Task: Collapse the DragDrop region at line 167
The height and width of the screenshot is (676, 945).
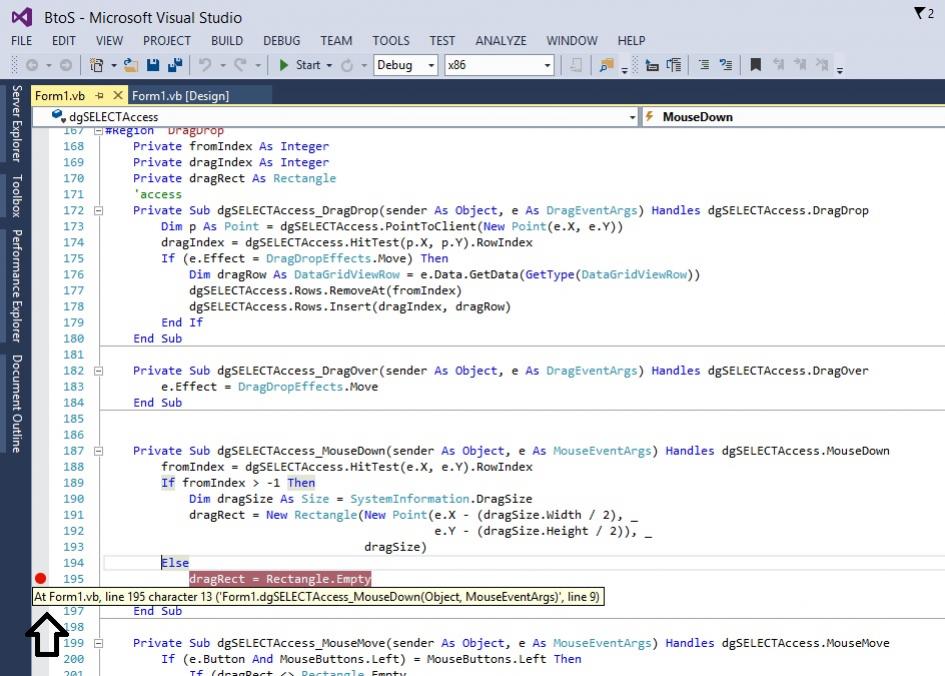Action: 98,131
